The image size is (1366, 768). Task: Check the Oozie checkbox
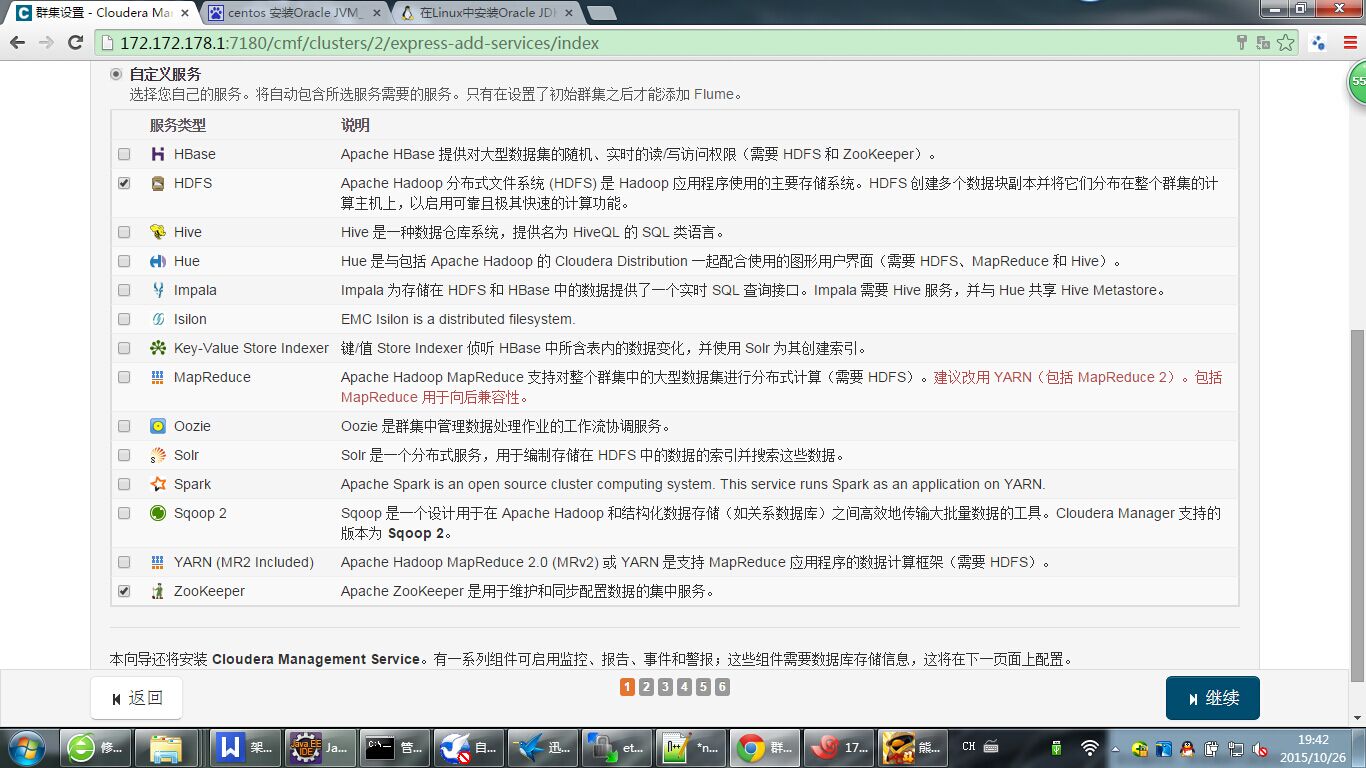tap(124, 426)
